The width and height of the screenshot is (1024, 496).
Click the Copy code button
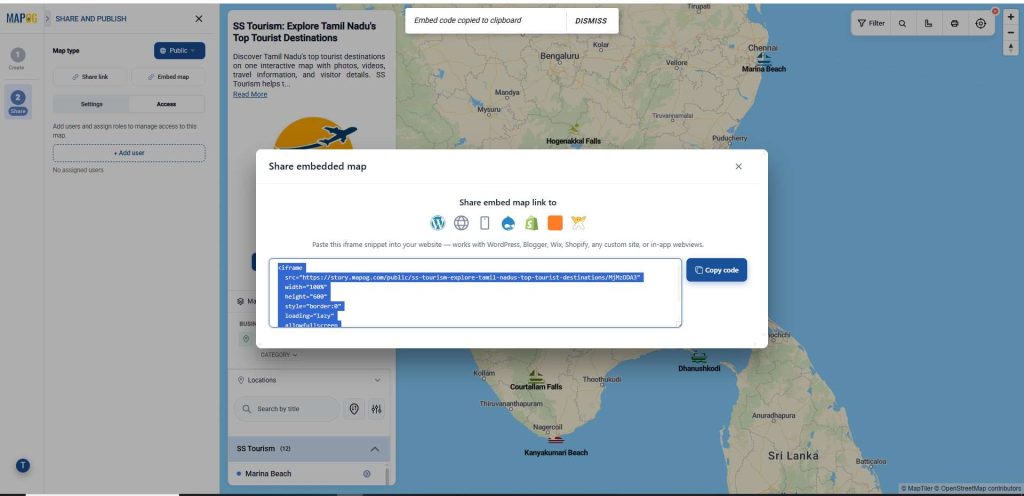pos(716,270)
